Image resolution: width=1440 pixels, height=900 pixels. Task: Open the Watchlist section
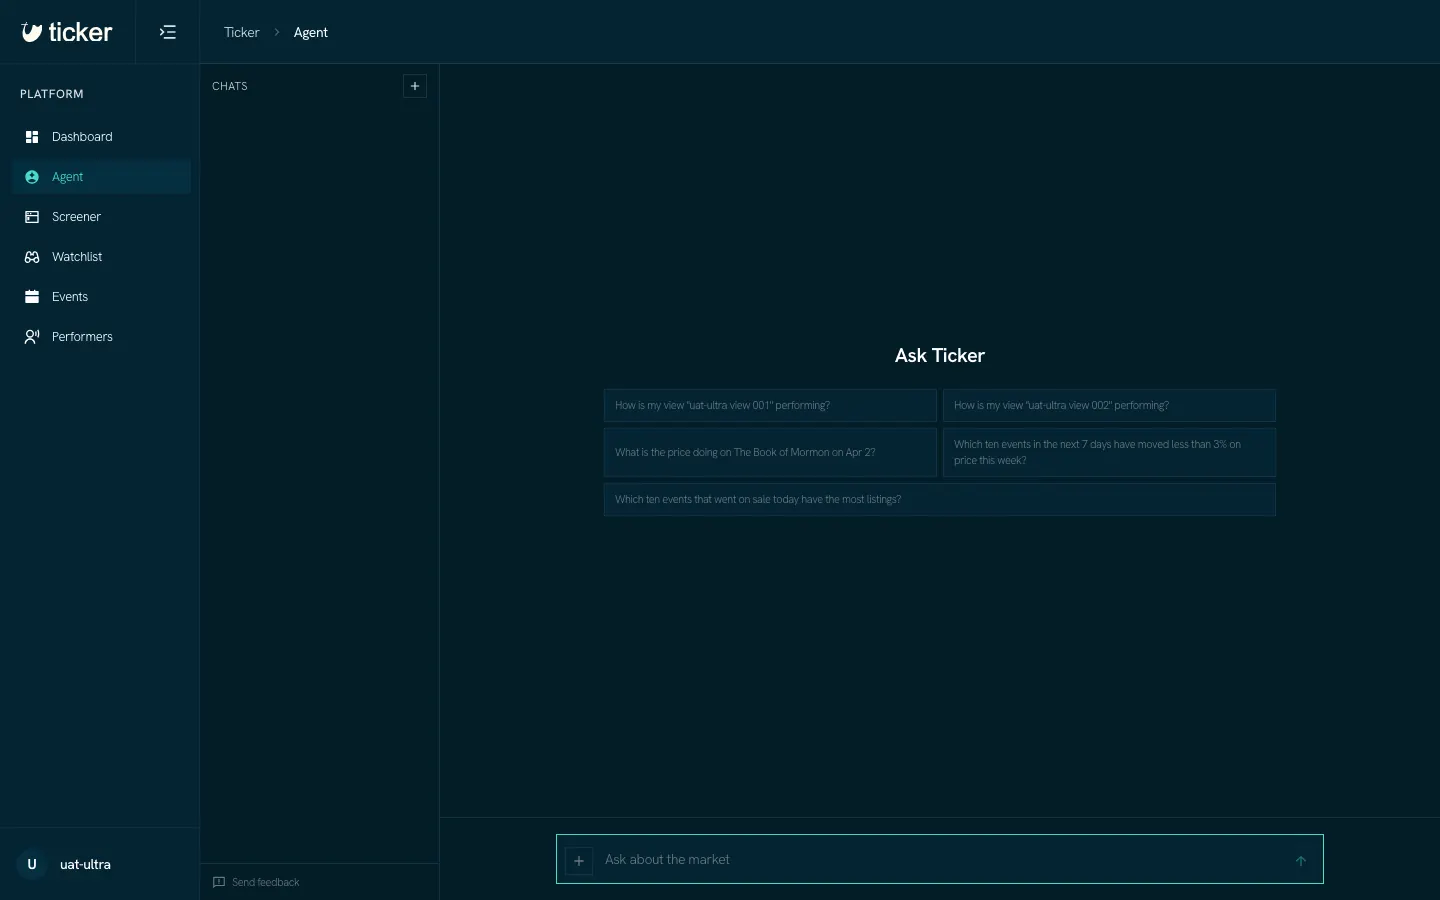click(x=100, y=257)
